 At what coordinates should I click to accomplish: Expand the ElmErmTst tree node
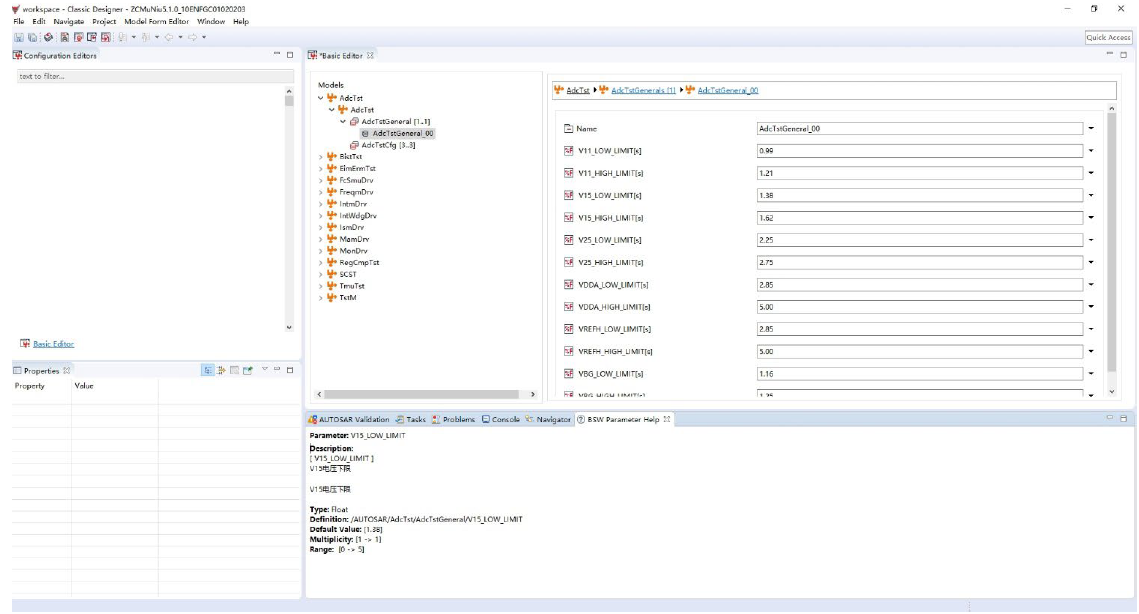tap(320, 169)
